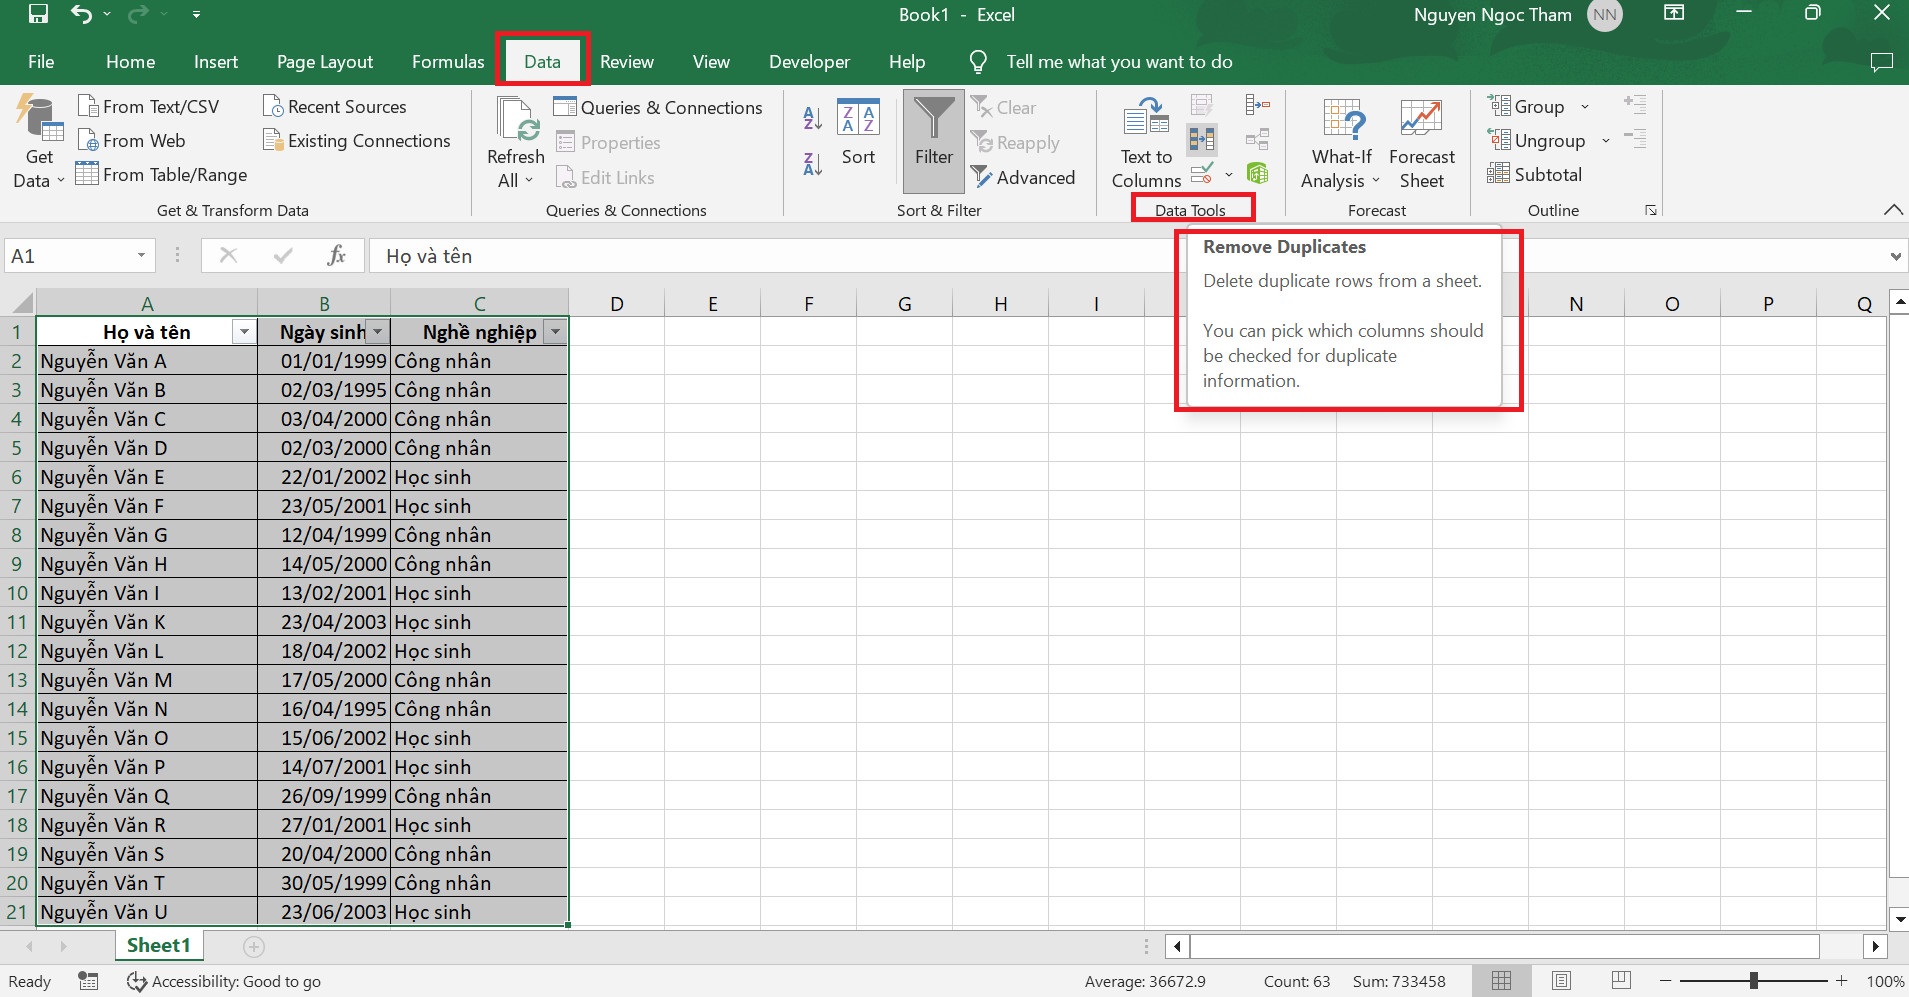Click the zoom out minus button
Viewport: 1909px width, 997px height.
pyautogui.click(x=1665, y=981)
